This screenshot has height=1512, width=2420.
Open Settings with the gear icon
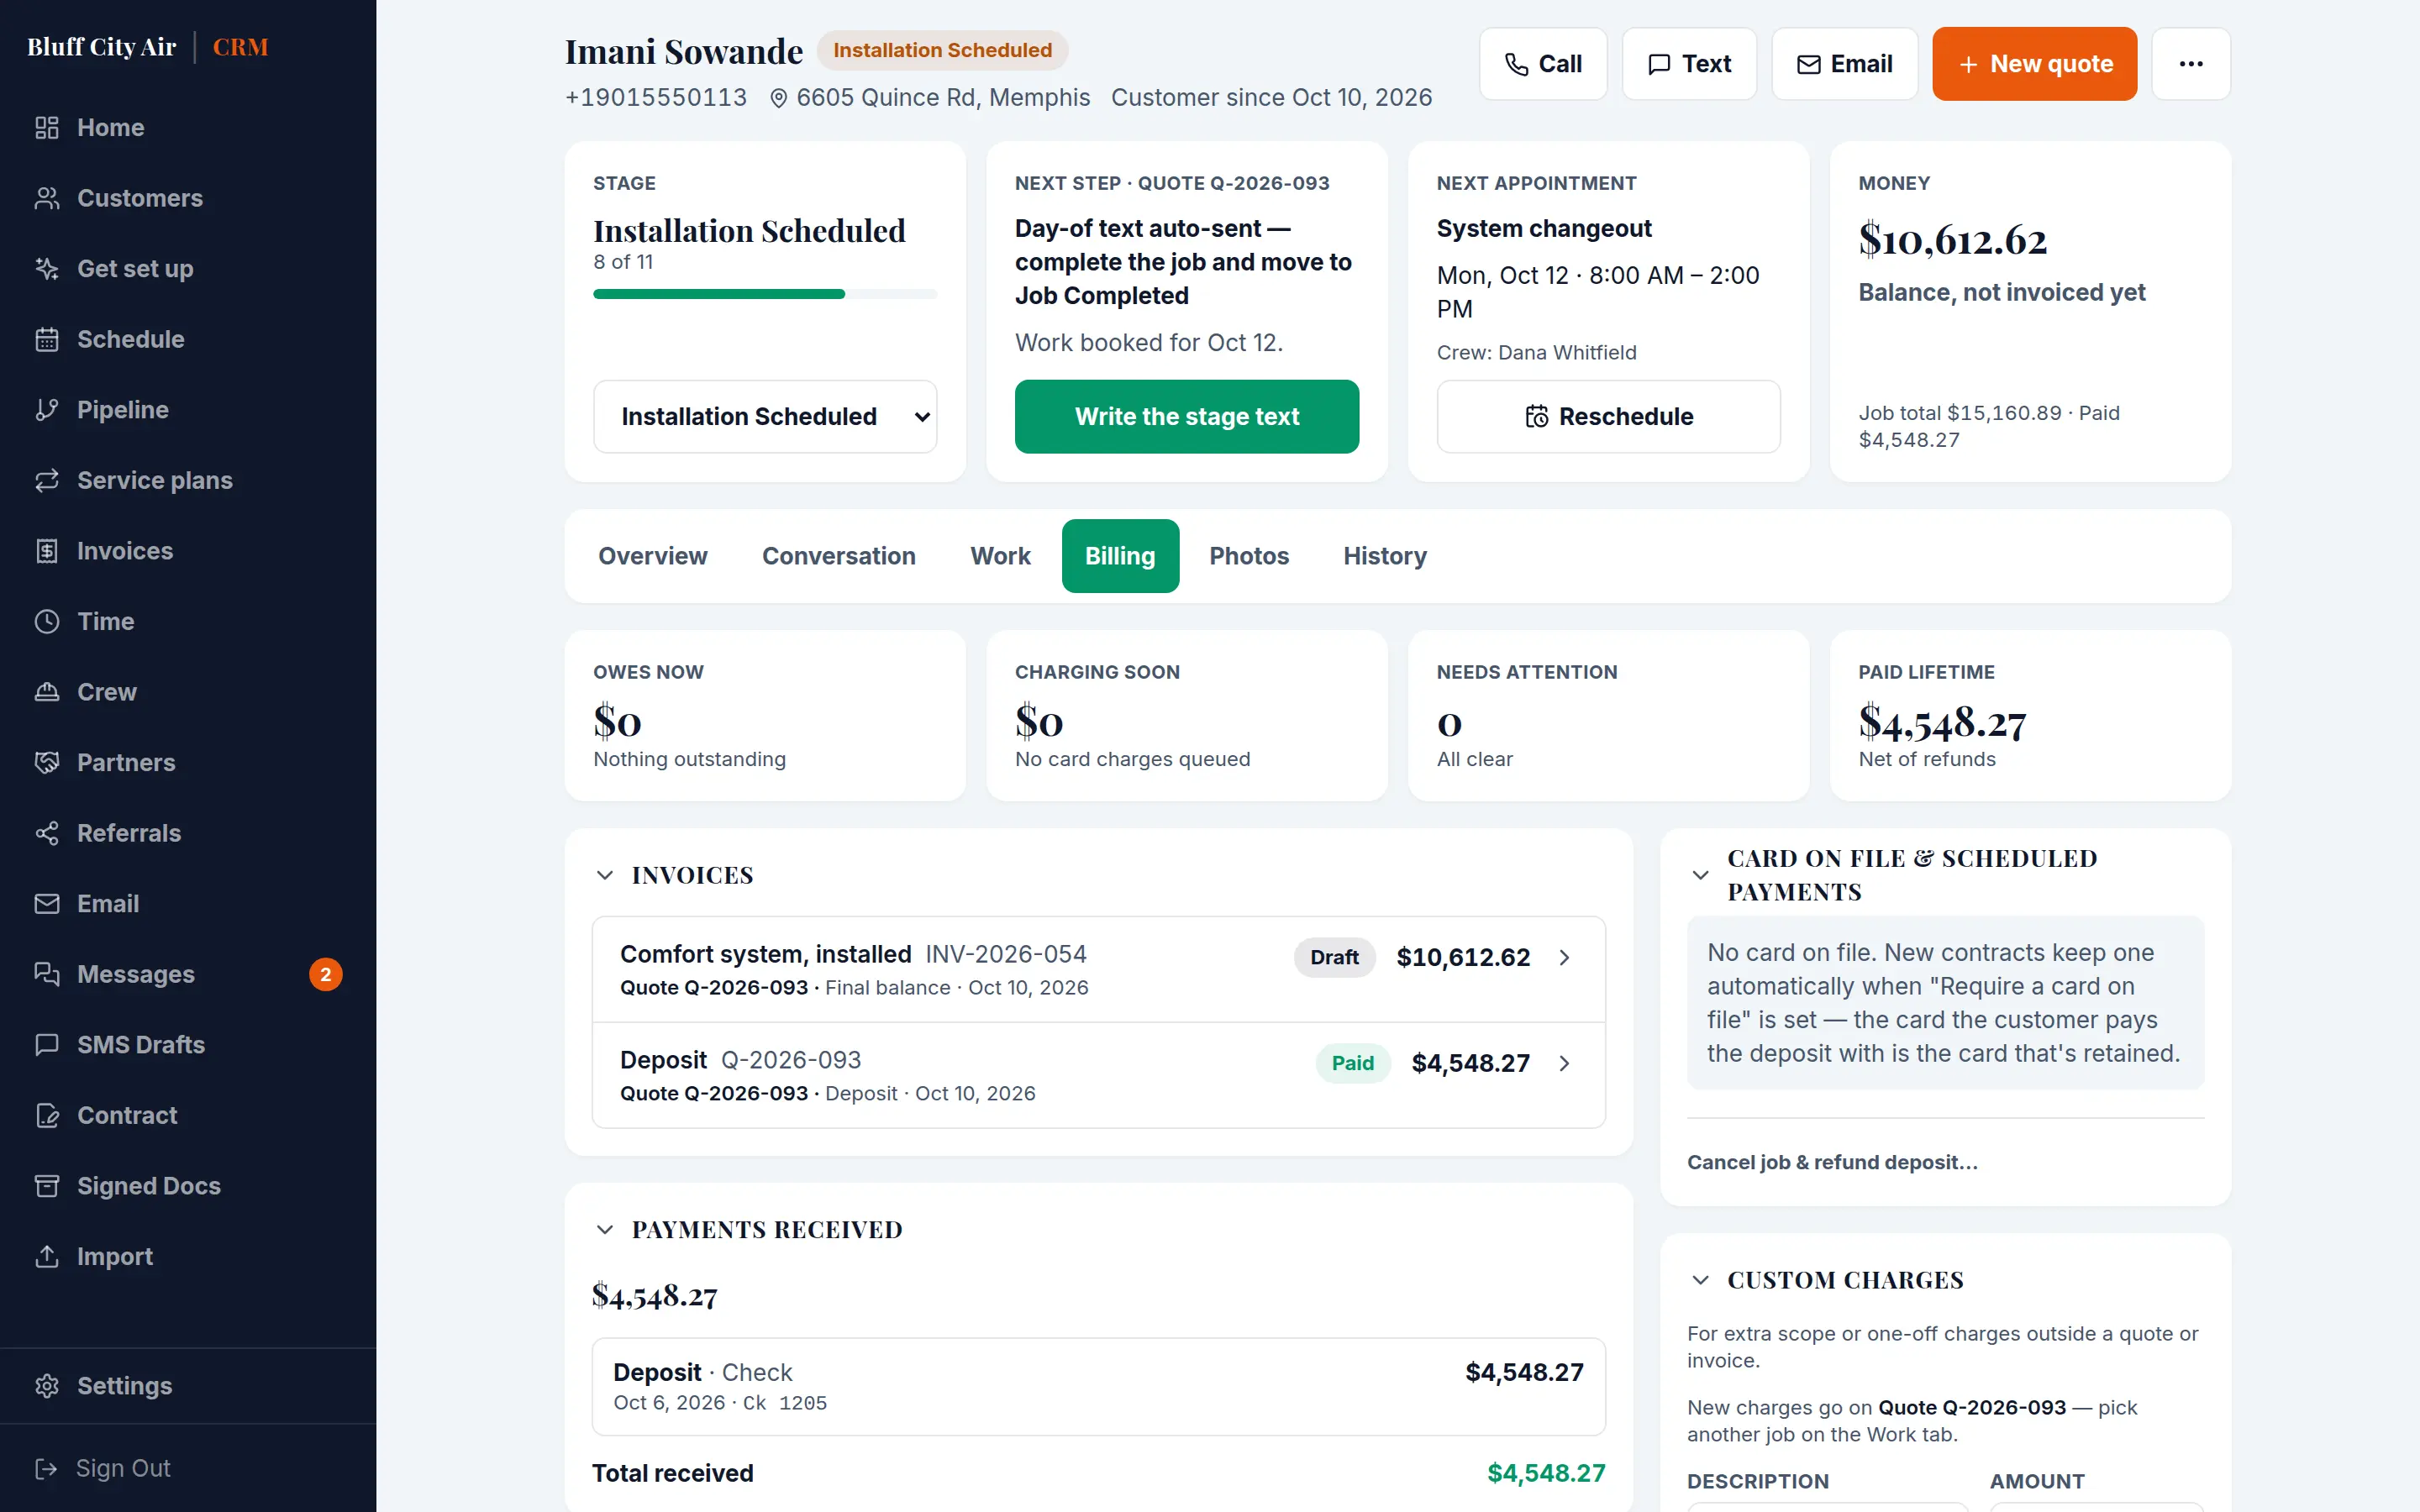click(x=188, y=1386)
